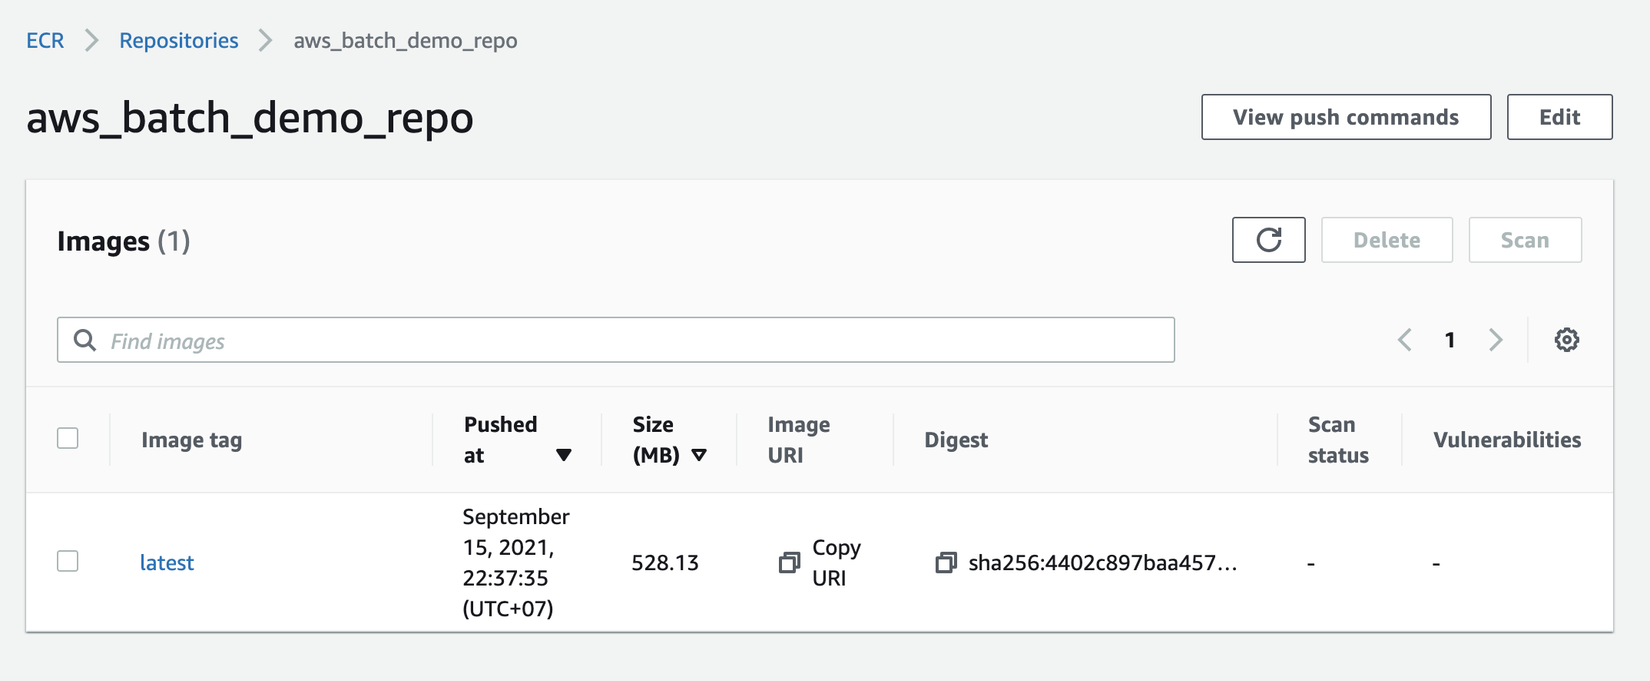Sort by Size (MB) column arrow

[x=699, y=455]
